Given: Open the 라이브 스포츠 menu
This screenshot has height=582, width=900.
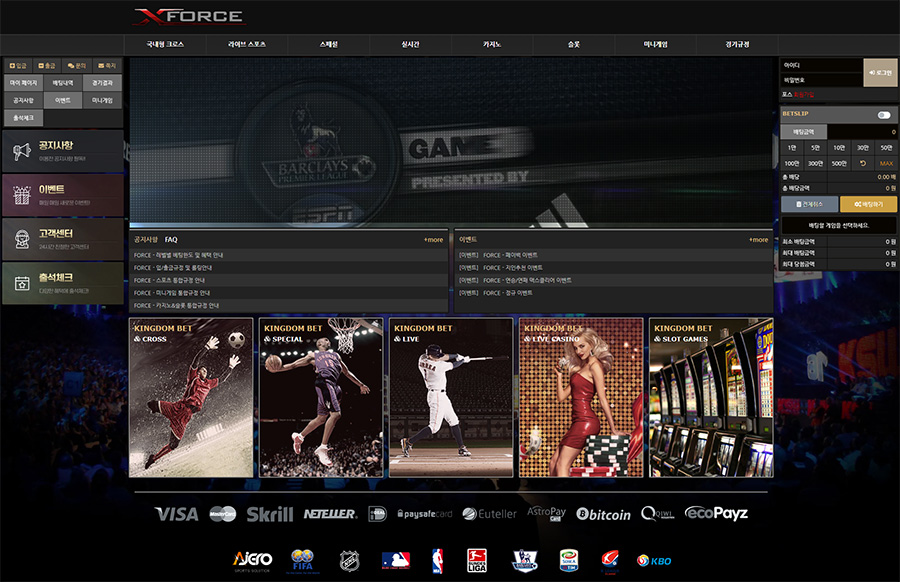Looking at the screenshot, I should pyautogui.click(x=247, y=44).
